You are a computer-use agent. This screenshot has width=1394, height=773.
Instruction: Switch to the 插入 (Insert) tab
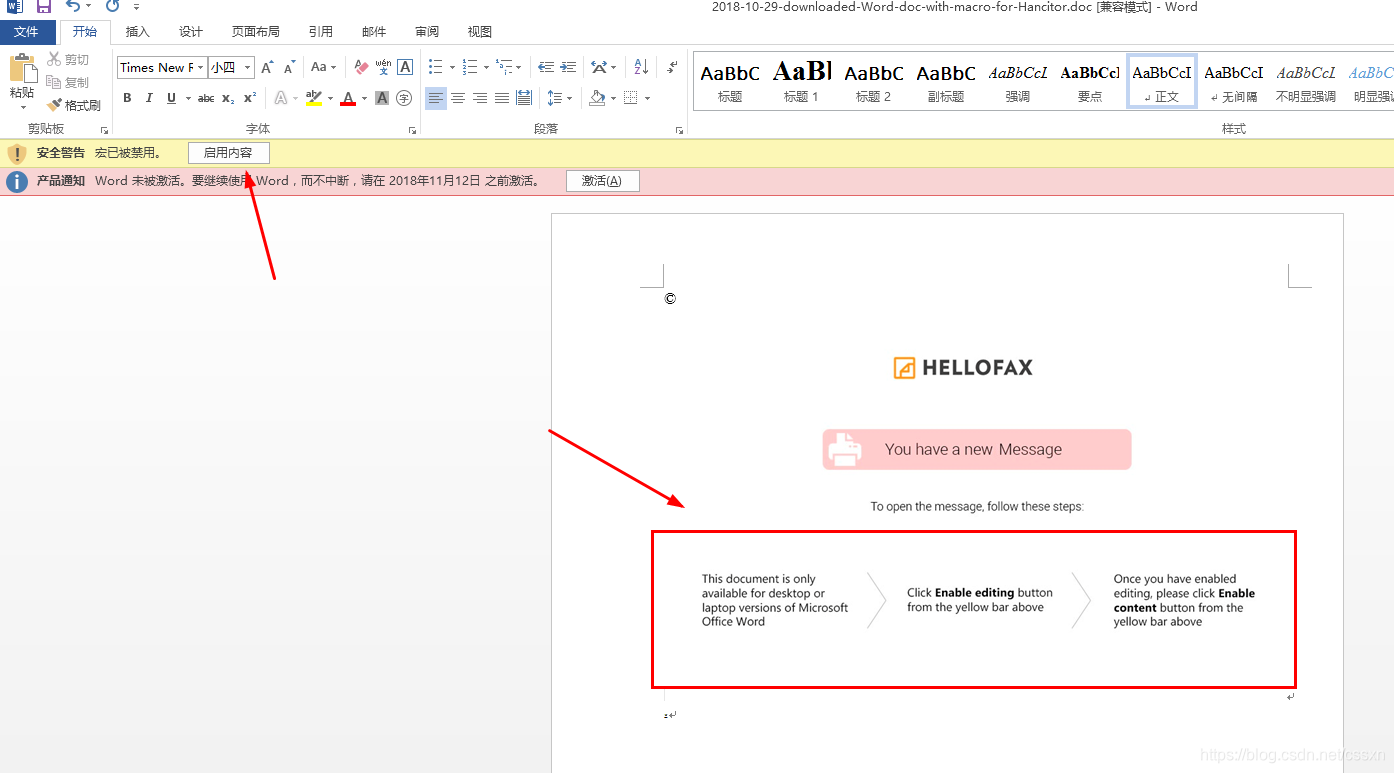[x=137, y=32]
